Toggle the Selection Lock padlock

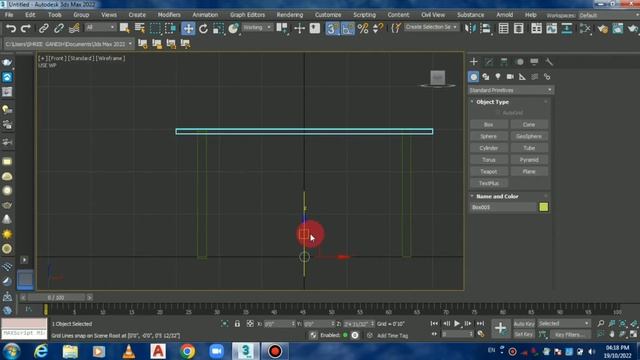pos(237,324)
